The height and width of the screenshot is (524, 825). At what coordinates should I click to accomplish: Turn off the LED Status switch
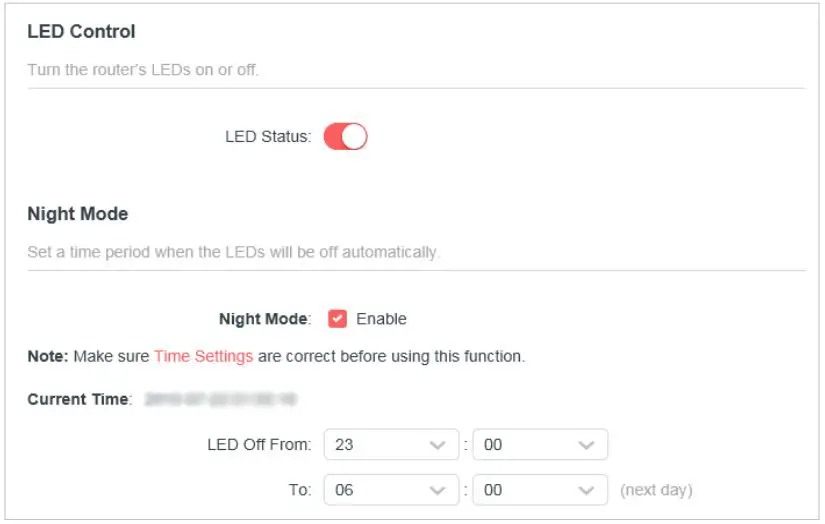346,136
